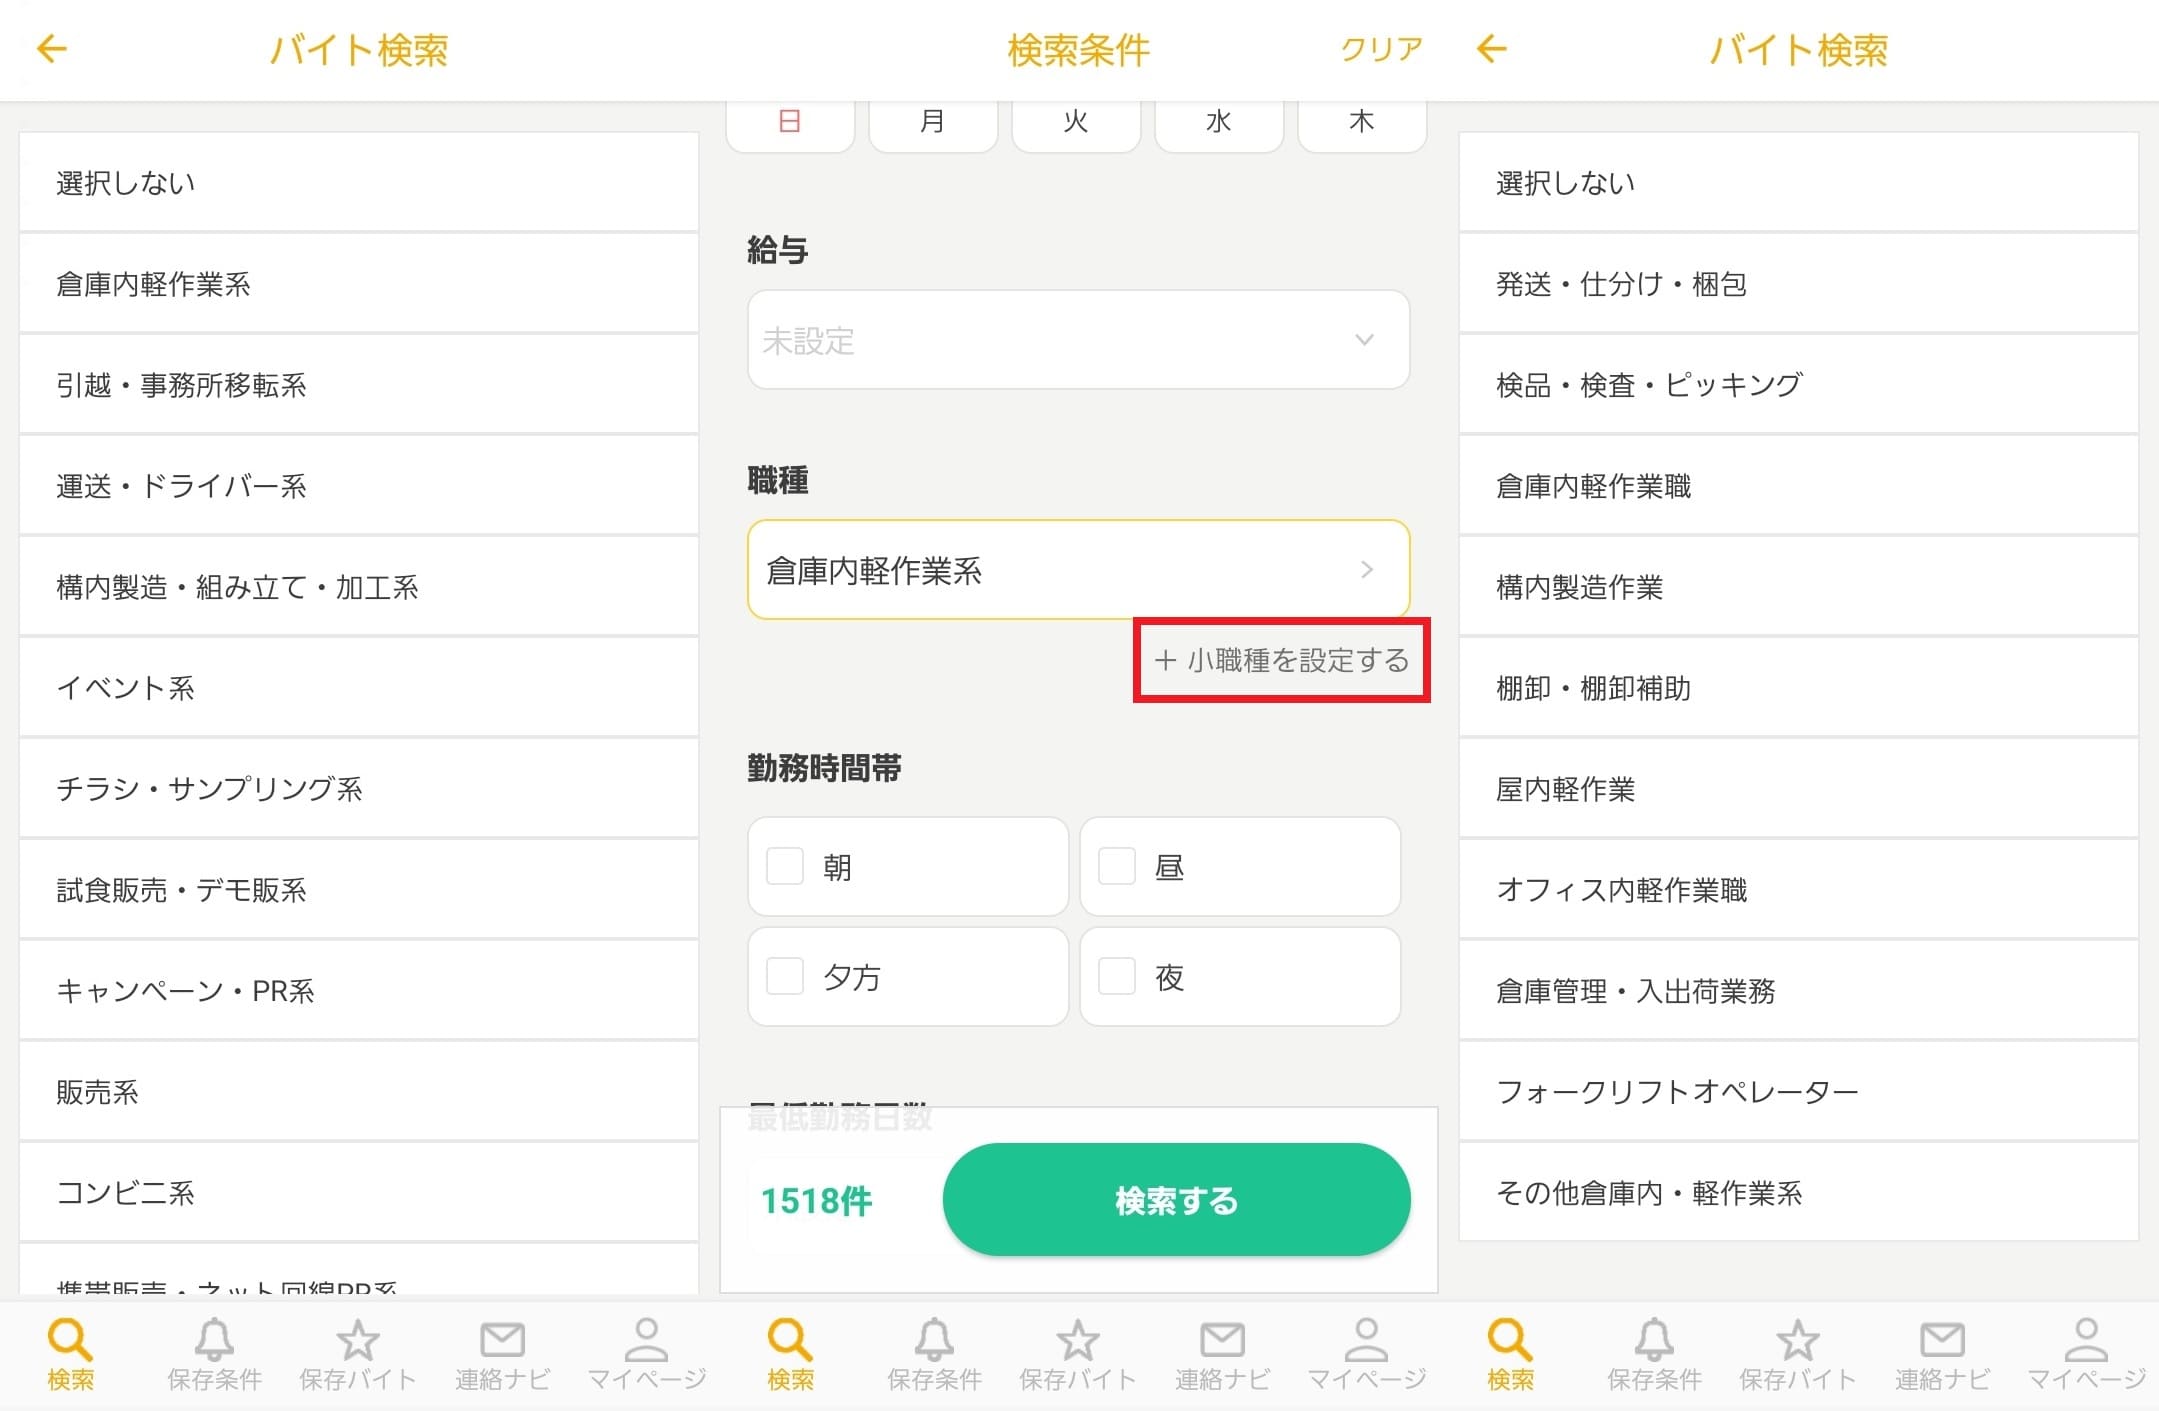The width and height of the screenshot is (2159, 1411).
Task: Choose 構内製造・組み立て・加工系 category
Action: (359, 587)
